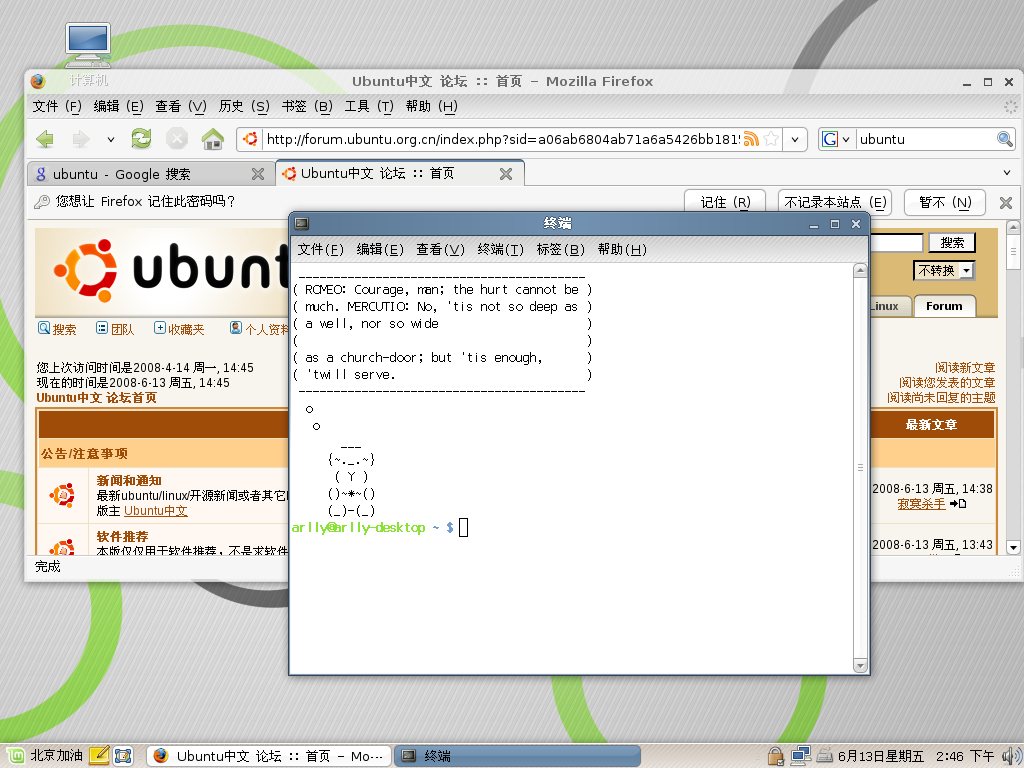Open the terminal 编辑(E) menu

pos(380,249)
